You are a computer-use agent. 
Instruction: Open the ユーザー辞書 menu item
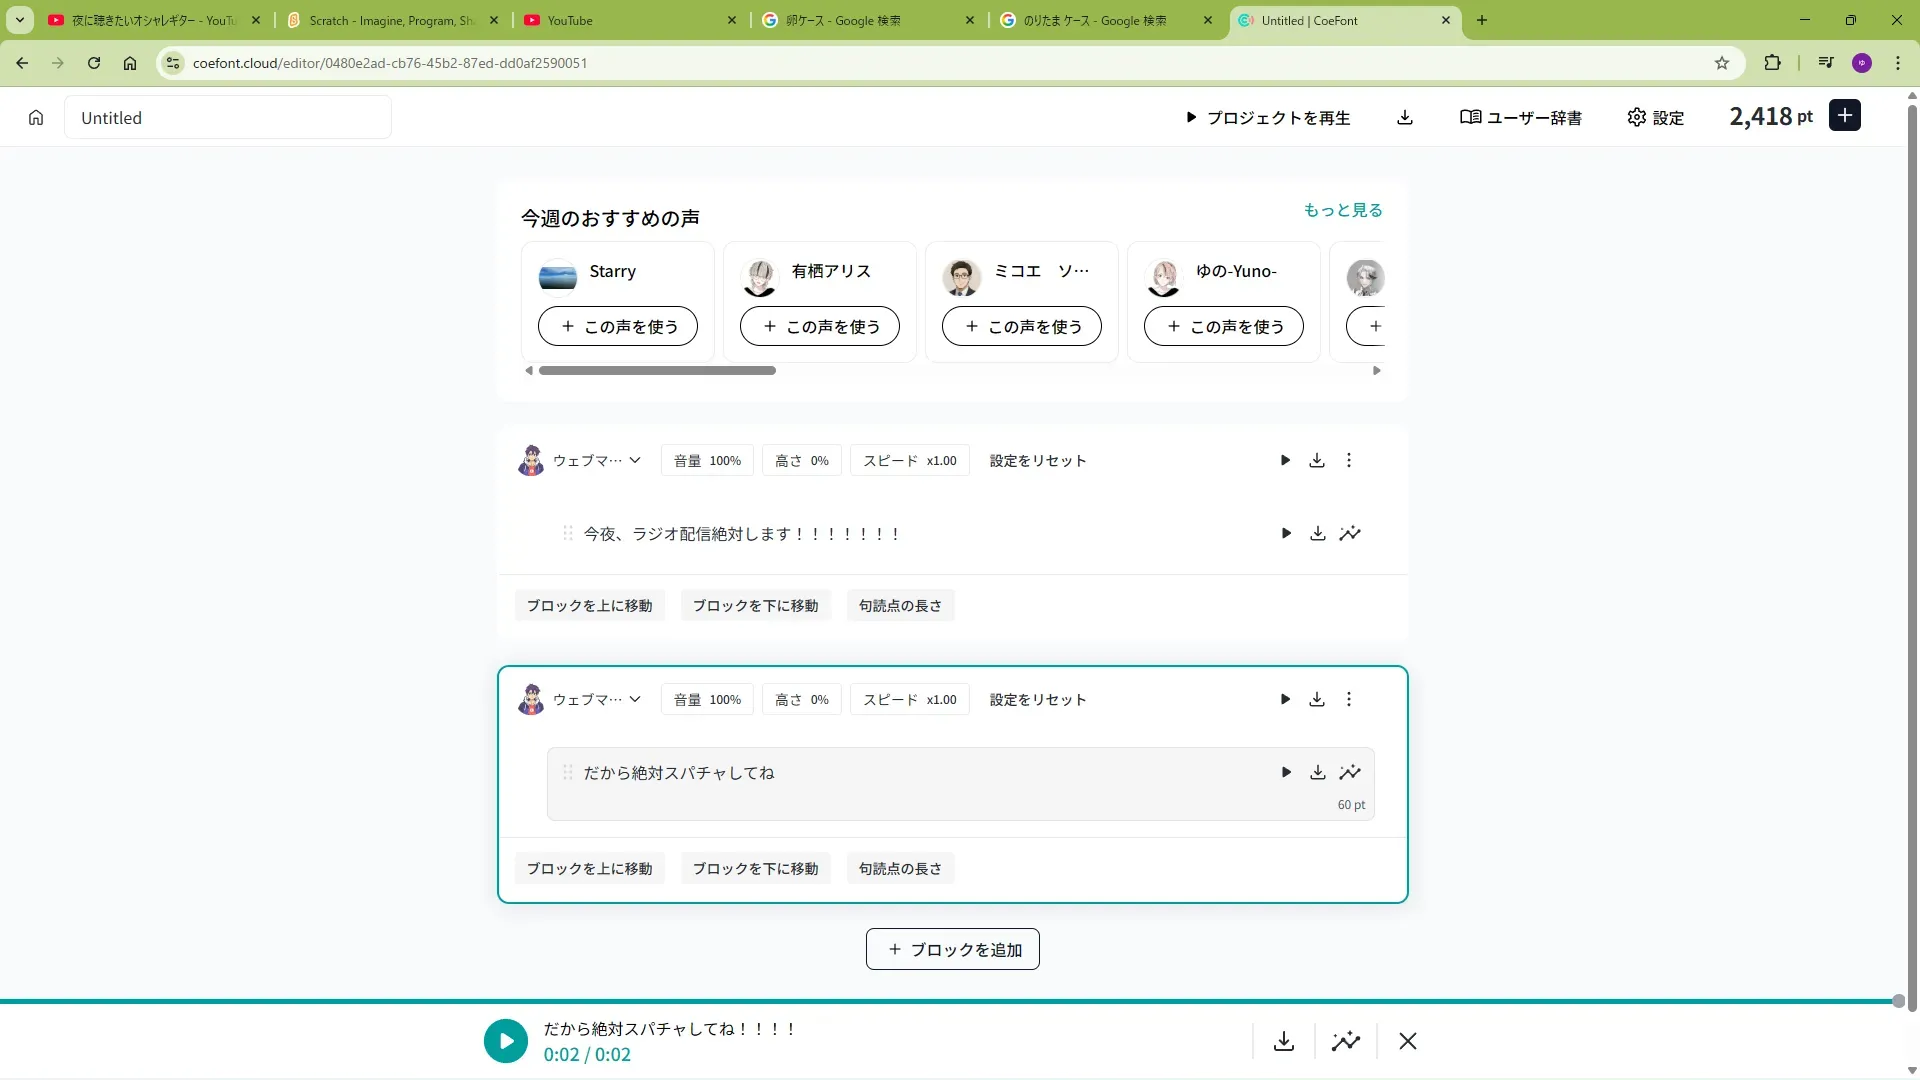(x=1521, y=118)
